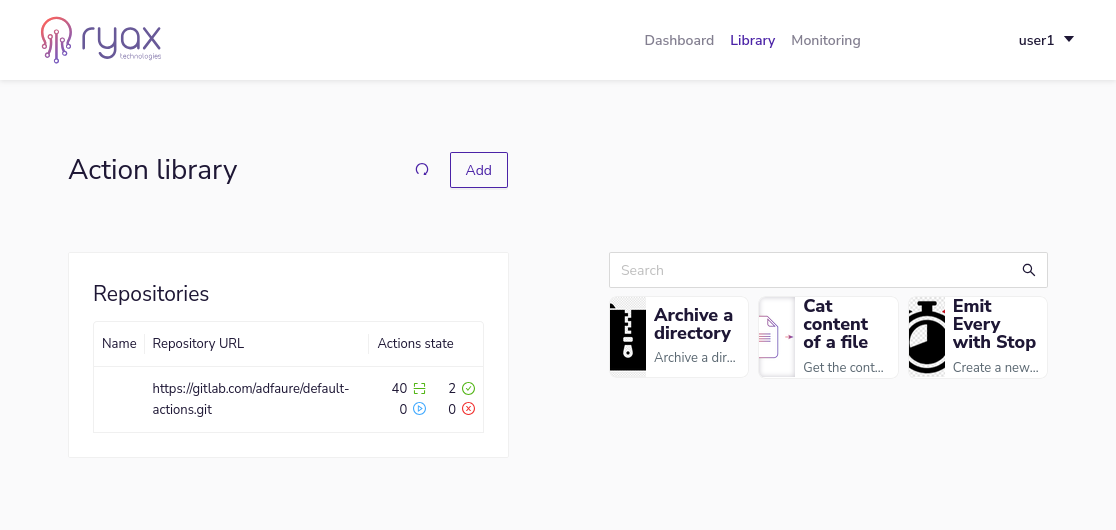The image size is (1116, 530).
Task: Refresh the action library with reload icon
Action: [422, 170]
